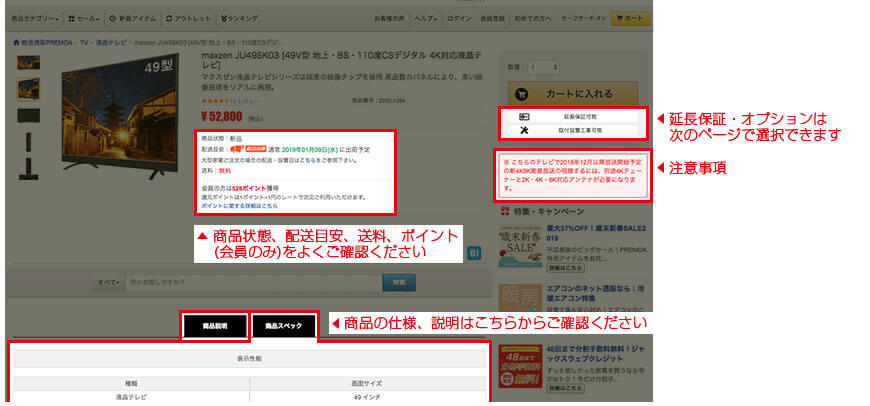Viewport: 870px width, 406px height.
Task: Switch to the 商品説明 tab
Action: pos(215,326)
